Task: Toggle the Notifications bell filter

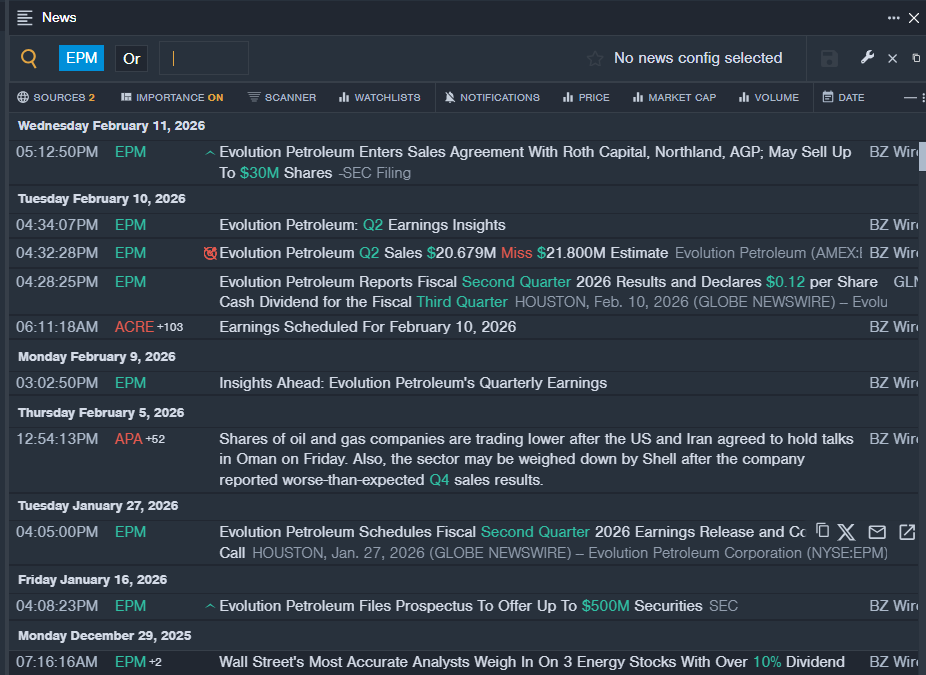Action: (x=492, y=97)
